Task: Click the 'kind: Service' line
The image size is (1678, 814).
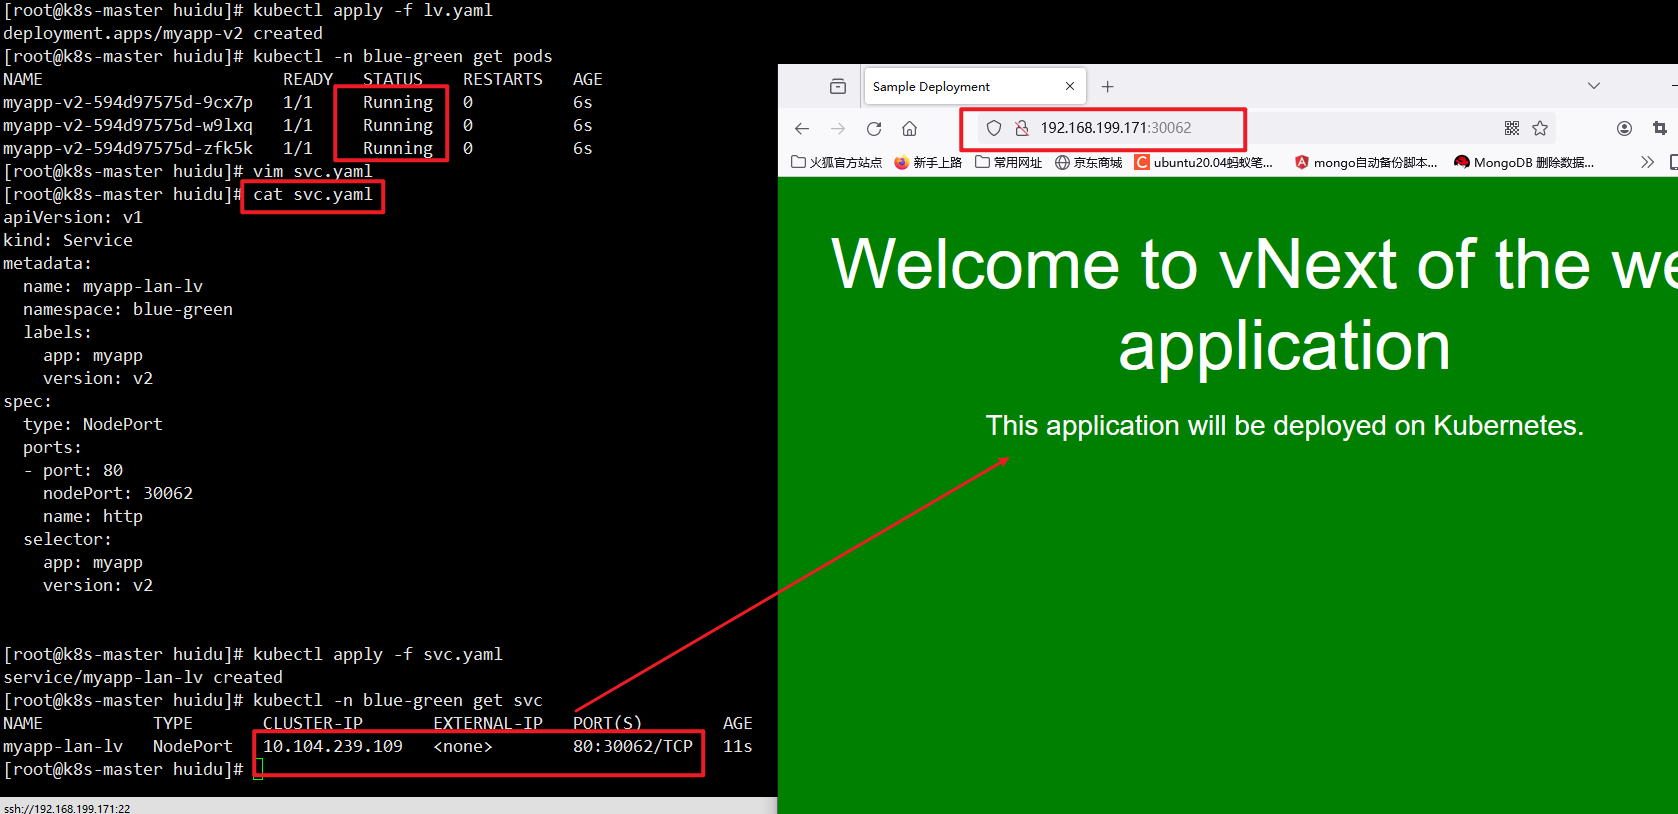Action: 68,240
